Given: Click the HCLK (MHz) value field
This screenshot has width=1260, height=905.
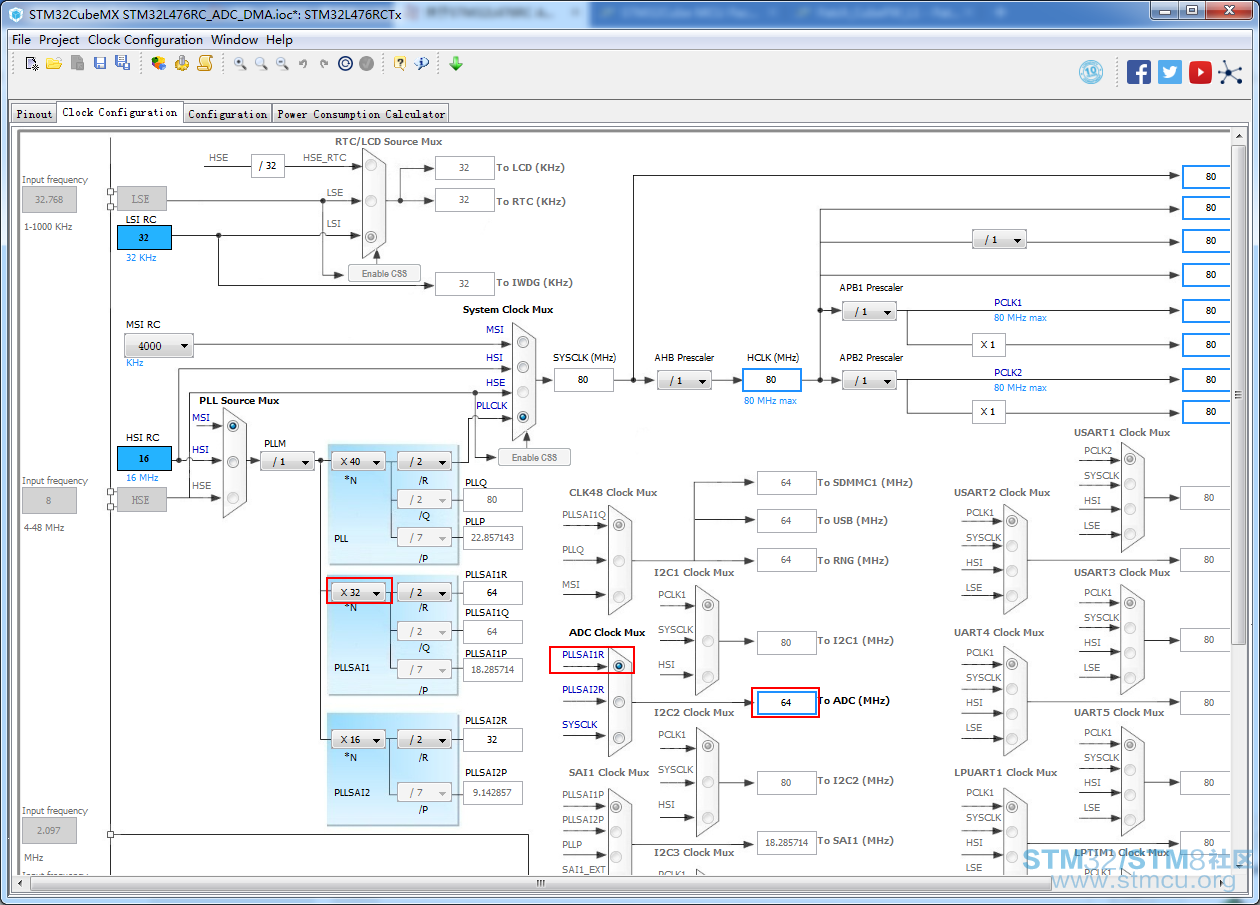Looking at the screenshot, I should pyautogui.click(x=771, y=380).
